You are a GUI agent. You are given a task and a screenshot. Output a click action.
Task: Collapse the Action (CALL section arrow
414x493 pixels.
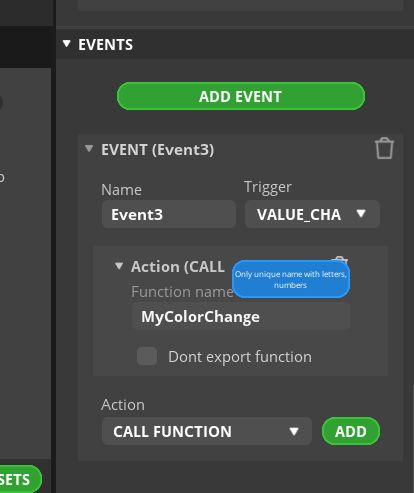[x=119, y=266]
